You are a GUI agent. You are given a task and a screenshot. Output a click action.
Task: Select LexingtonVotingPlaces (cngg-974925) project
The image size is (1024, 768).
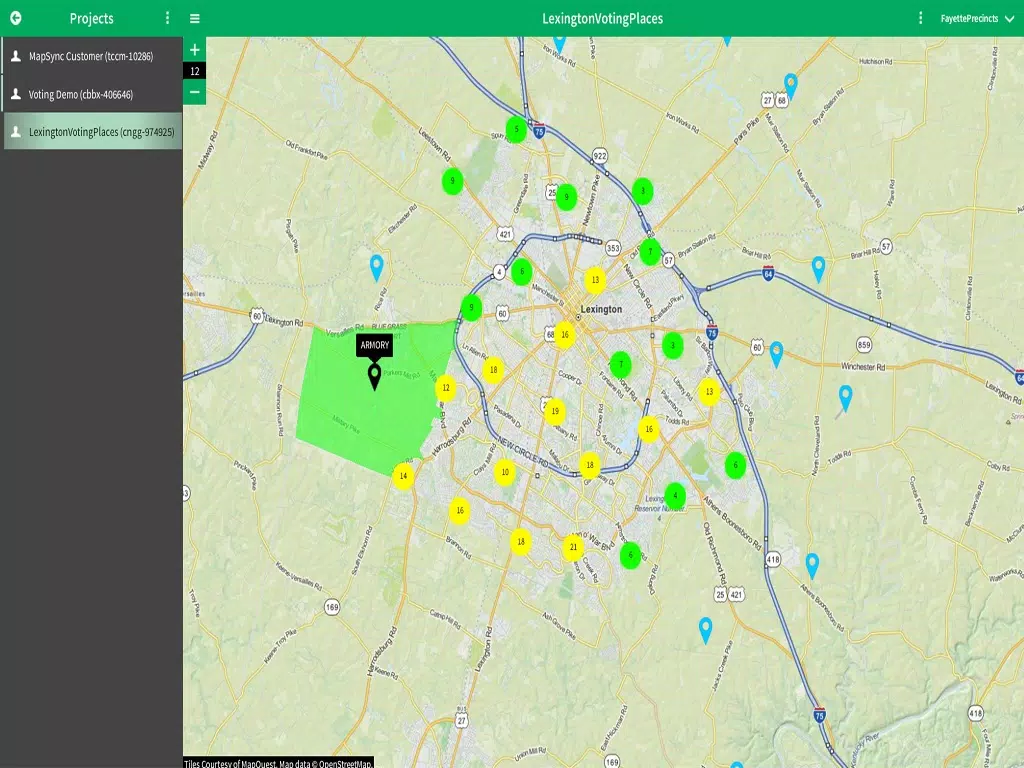pyautogui.click(x=93, y=131)
